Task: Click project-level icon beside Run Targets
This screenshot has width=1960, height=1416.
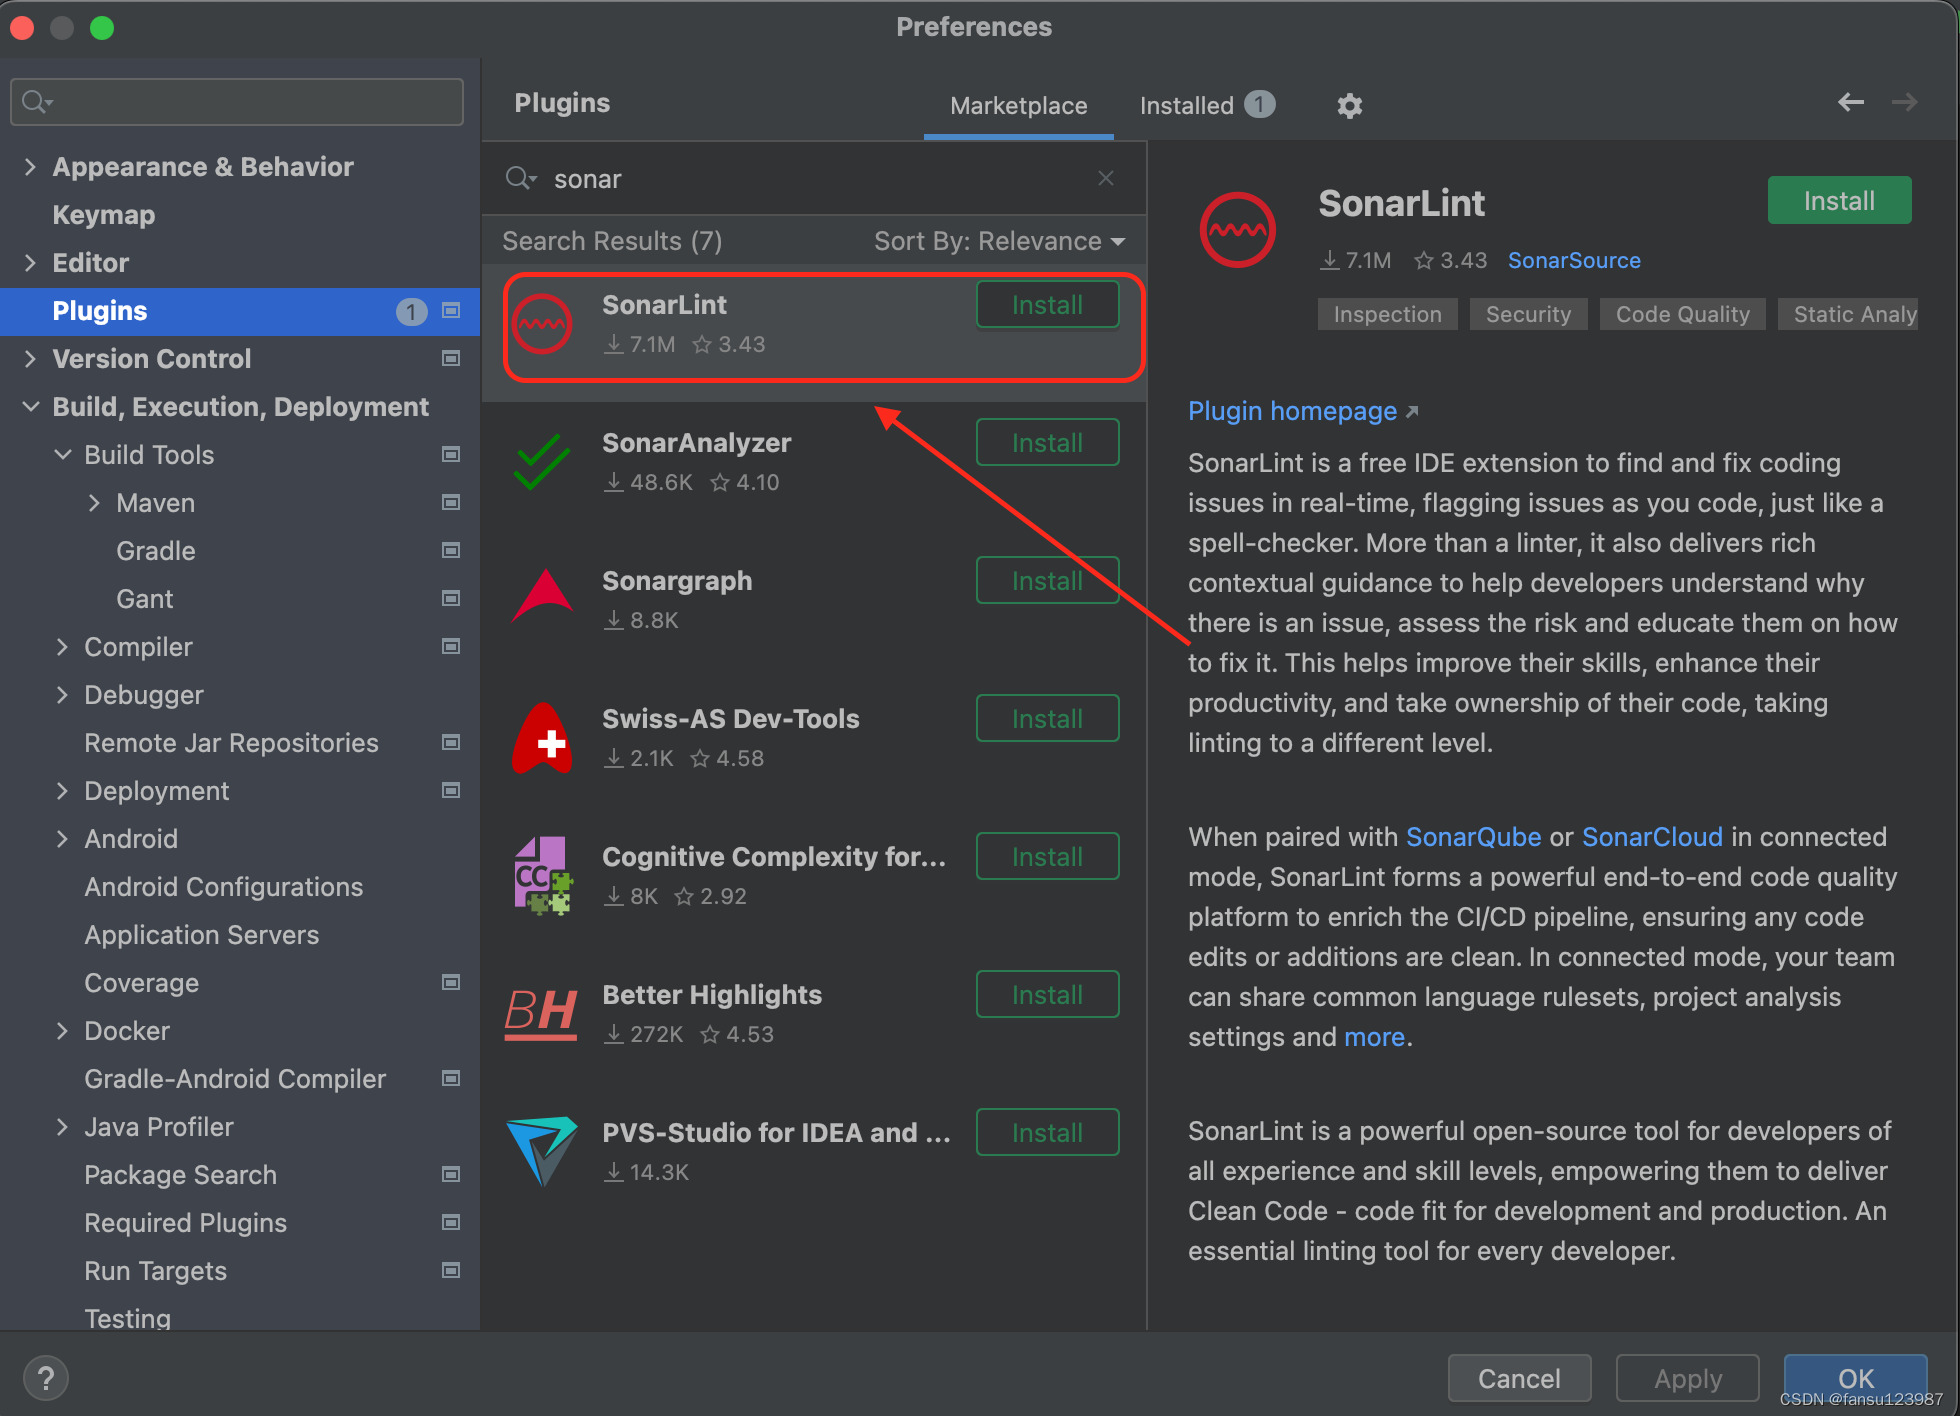Action: pos(451,1271)
